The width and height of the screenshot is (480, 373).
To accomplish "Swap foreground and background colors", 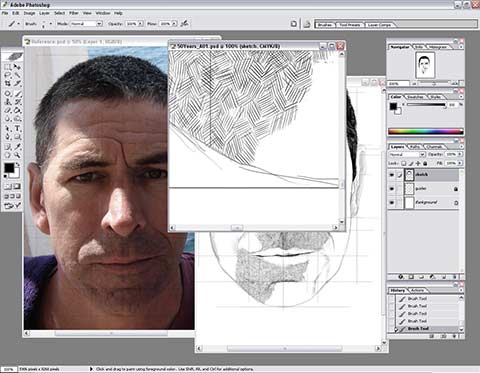I will tap(18, 164).
